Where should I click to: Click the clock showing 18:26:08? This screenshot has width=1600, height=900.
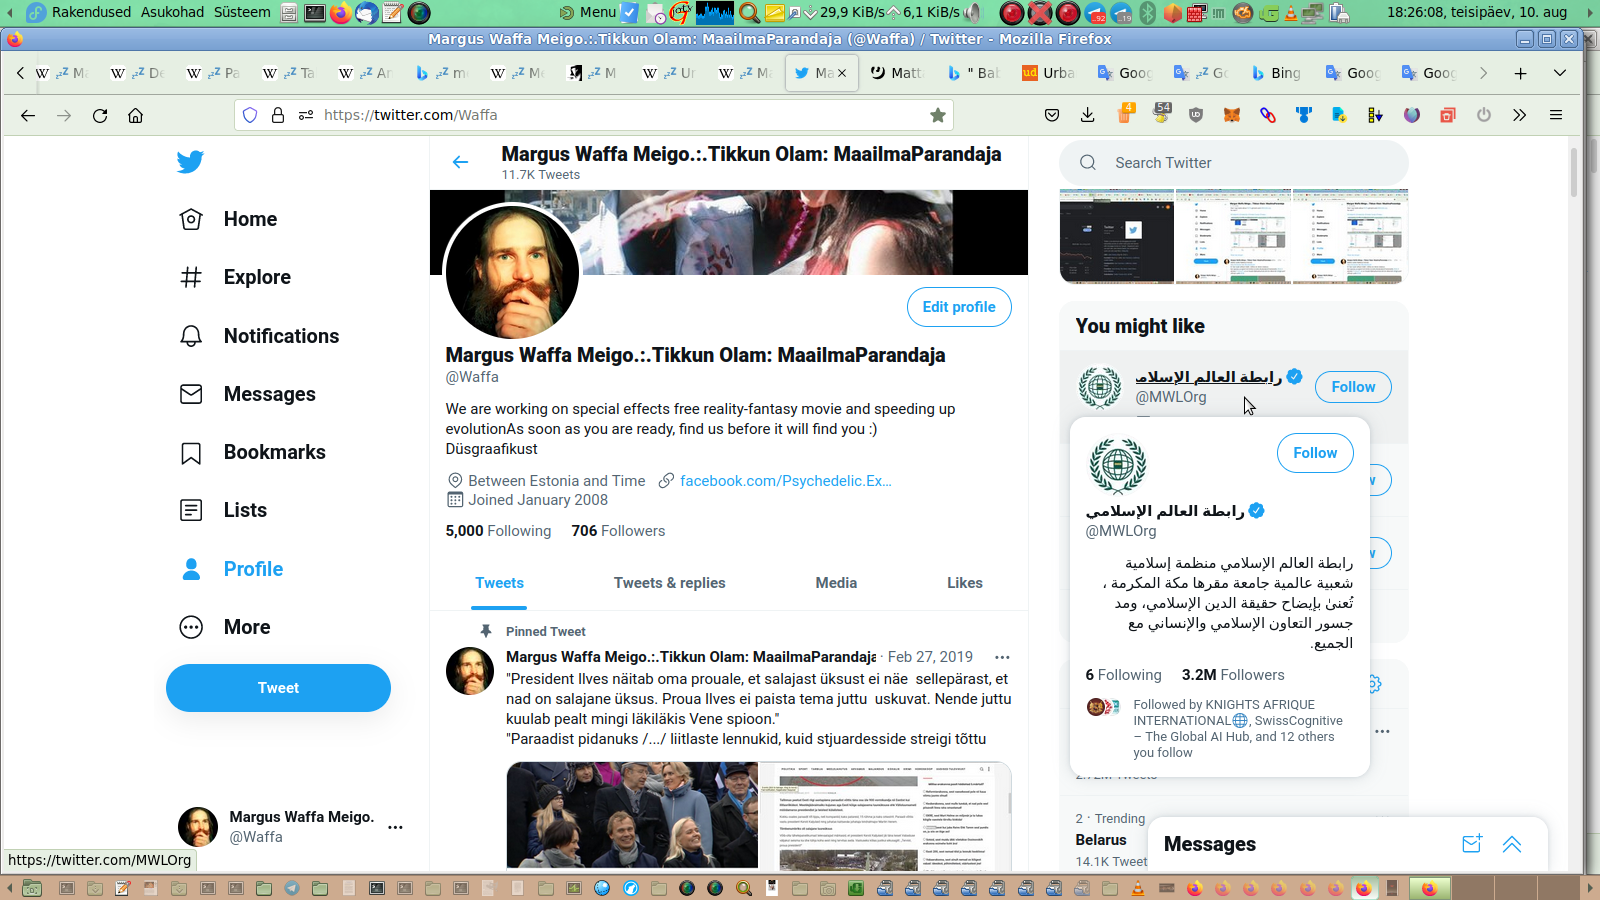pyautogui.click(x=1477, y=12)
